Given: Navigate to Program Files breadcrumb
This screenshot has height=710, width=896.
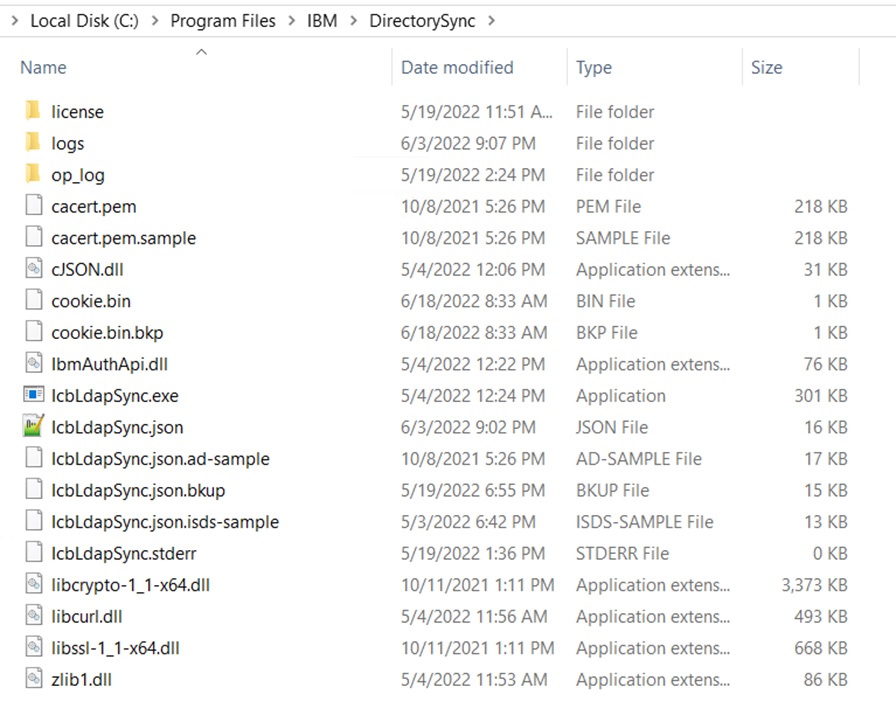Looking at the screenshot, I should pos(223,21).
